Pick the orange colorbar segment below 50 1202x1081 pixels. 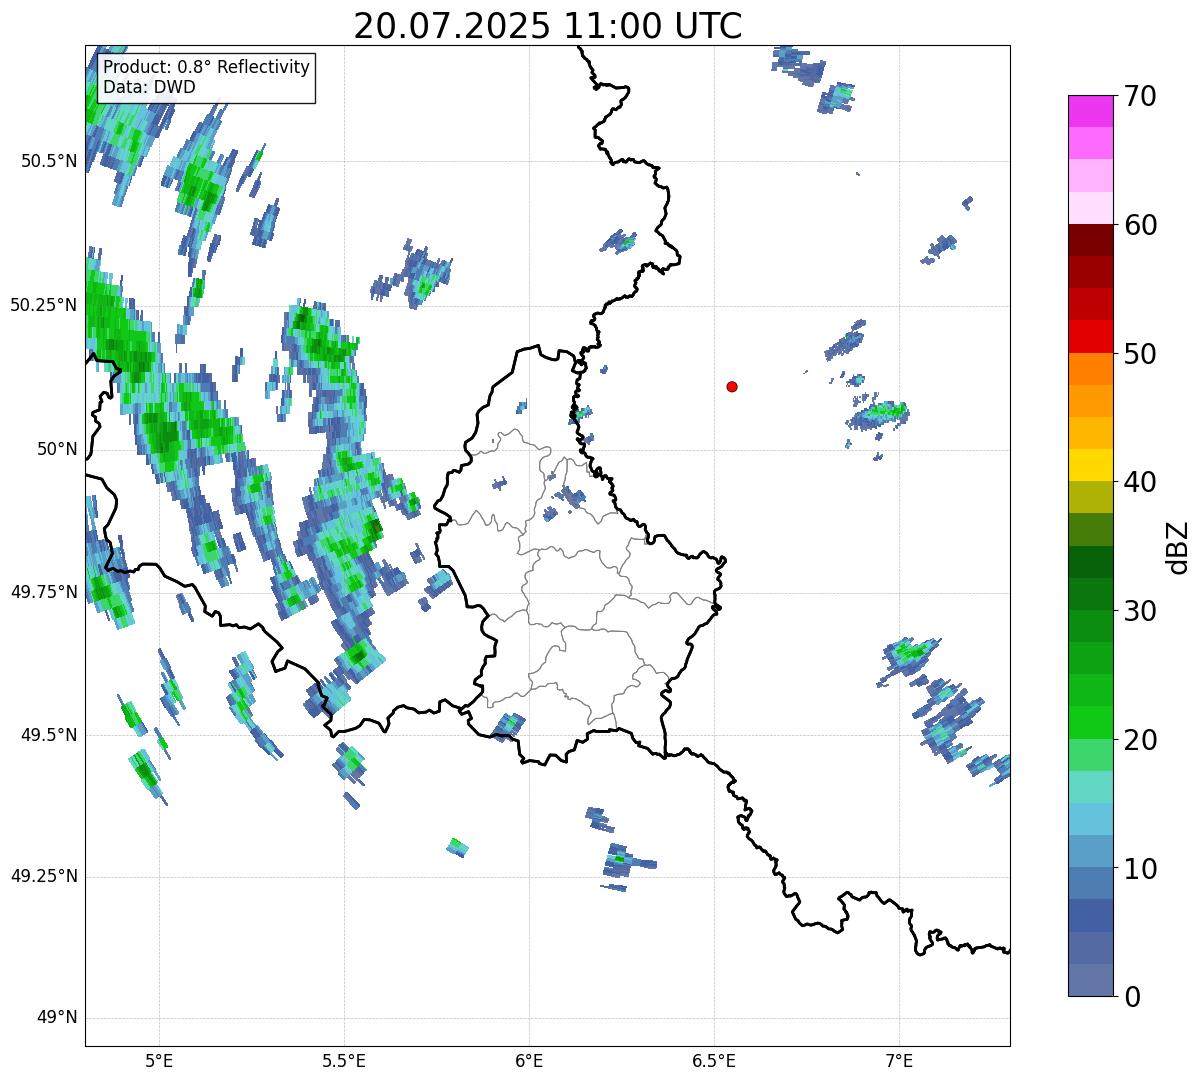pos(1090,369)
